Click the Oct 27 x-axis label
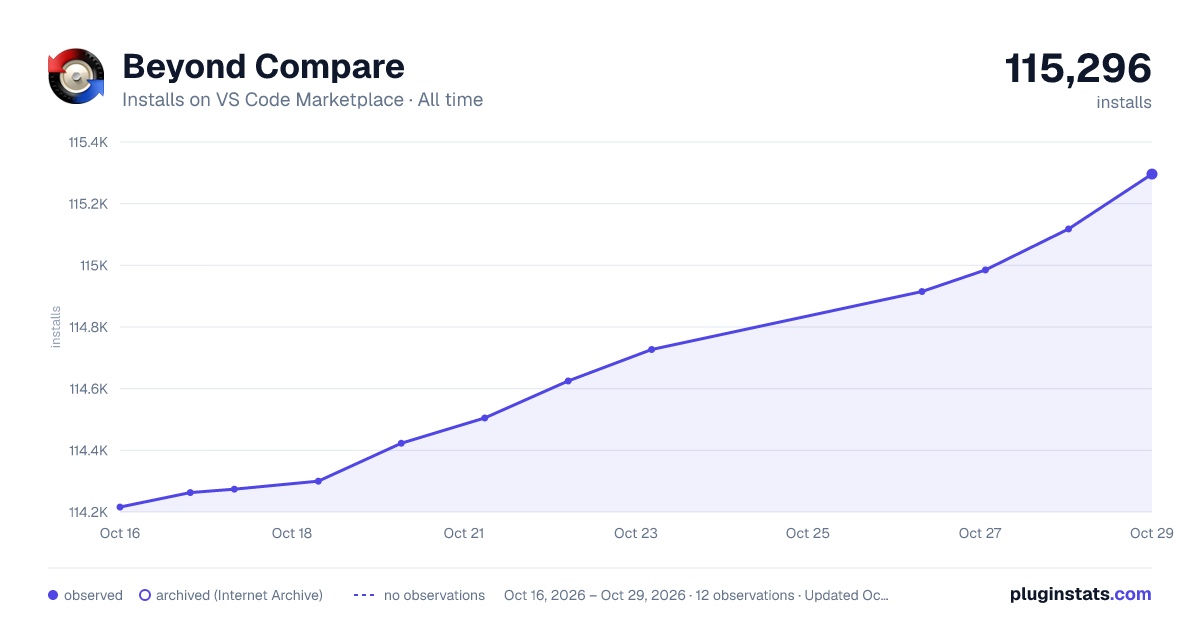The width and height of the screenshot is (1200, 630). 980,533
